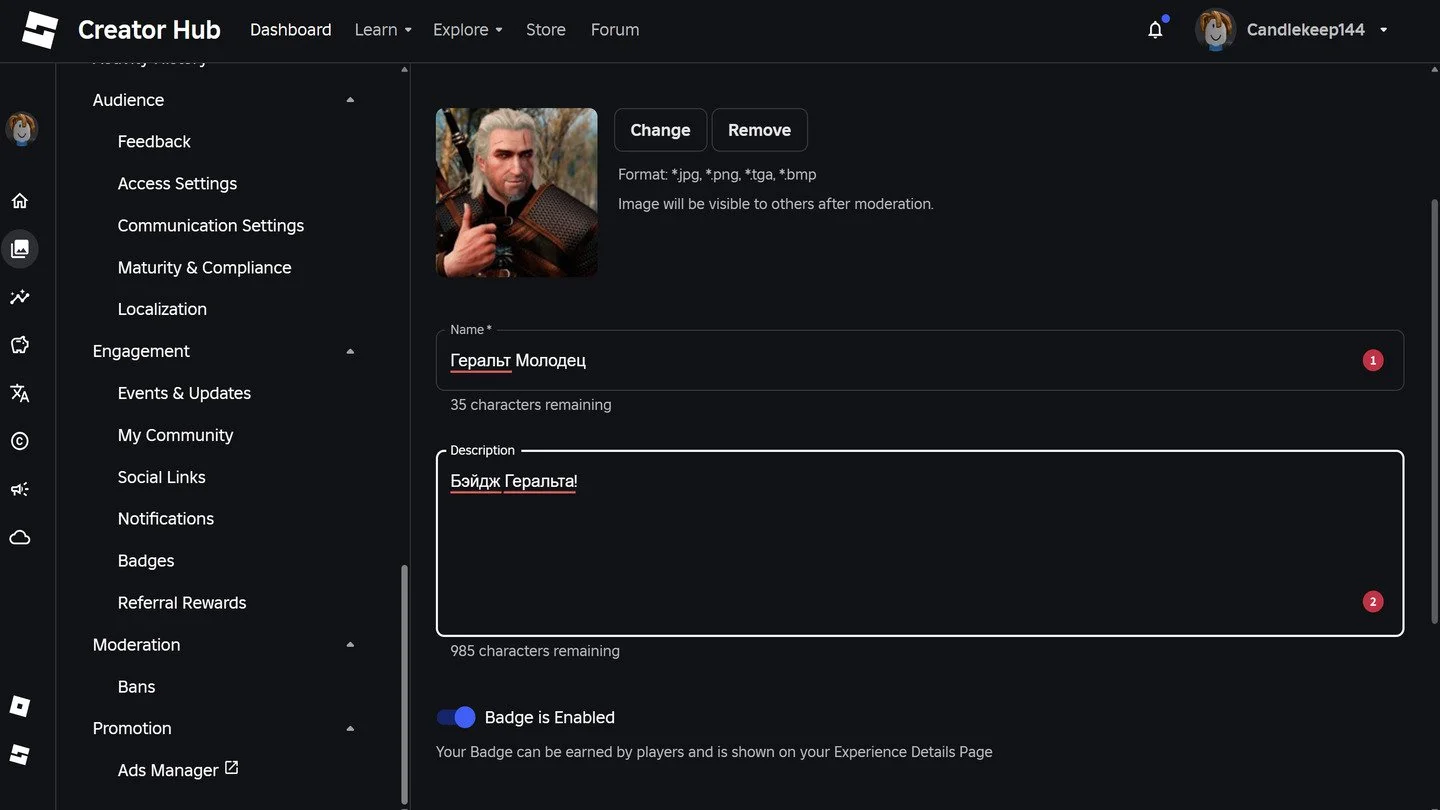Viewport: 1440px width, 810px height.
Task: Click the "985 characters remaining" text
Action: click(x=535, y=651)
